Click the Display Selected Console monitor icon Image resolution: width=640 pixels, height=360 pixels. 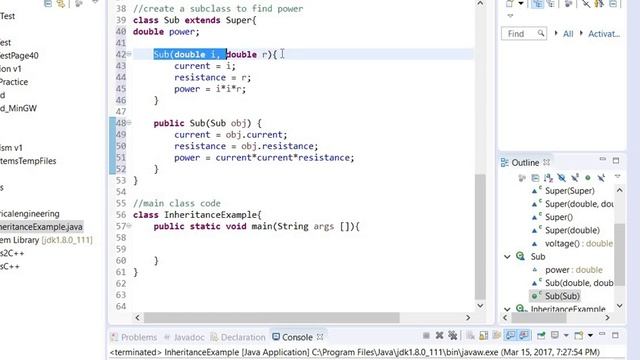555,336
